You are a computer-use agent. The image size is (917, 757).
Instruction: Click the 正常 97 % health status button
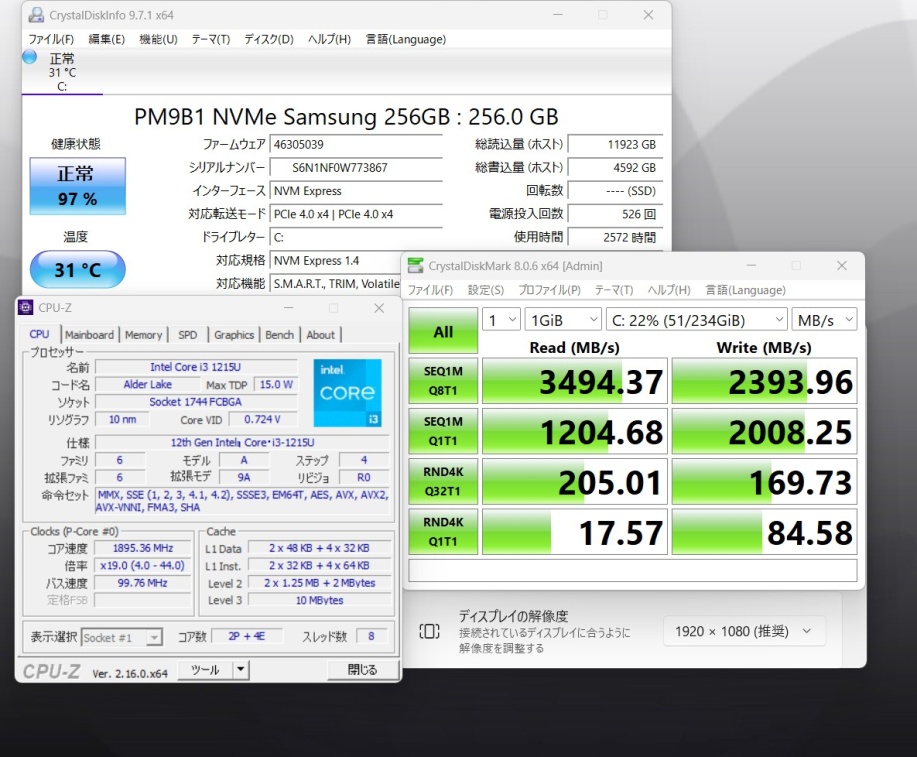click(77, 186)
